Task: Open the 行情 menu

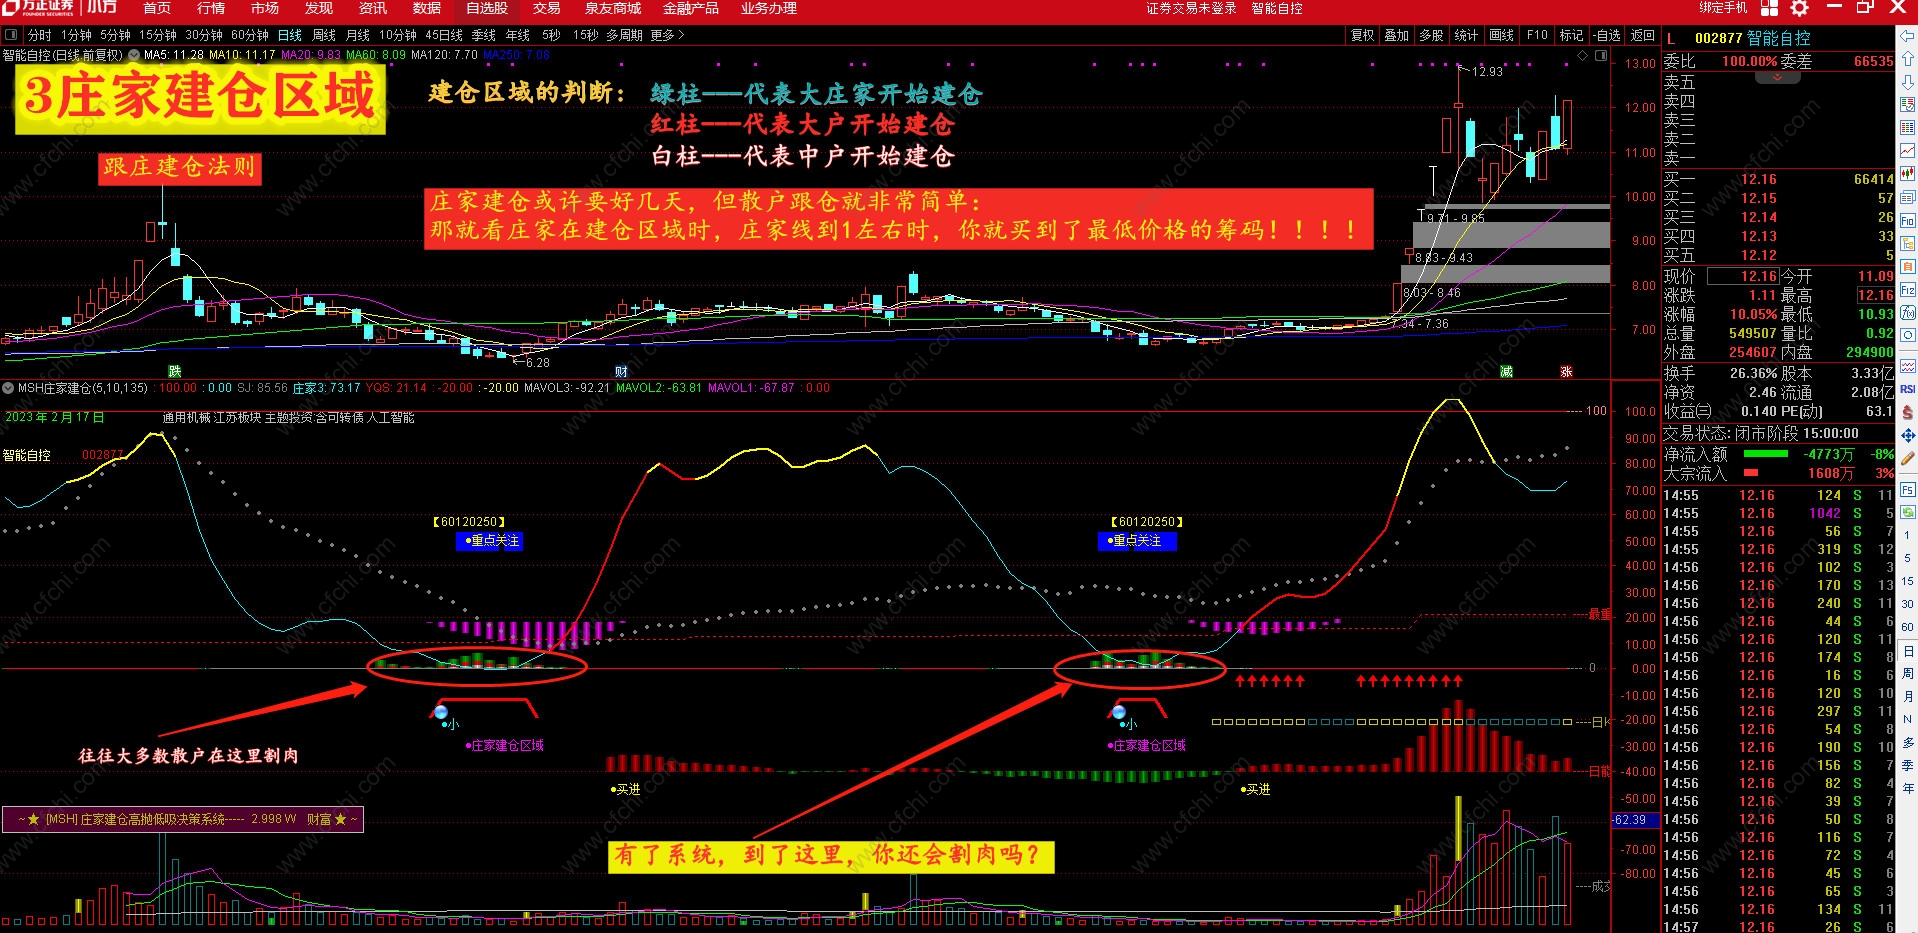Action: (x=211, y=8)
